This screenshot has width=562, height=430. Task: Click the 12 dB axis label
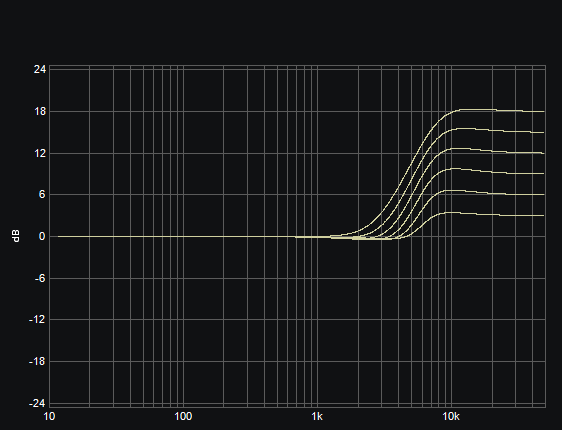pyautogui.click(x=40, y=153)
